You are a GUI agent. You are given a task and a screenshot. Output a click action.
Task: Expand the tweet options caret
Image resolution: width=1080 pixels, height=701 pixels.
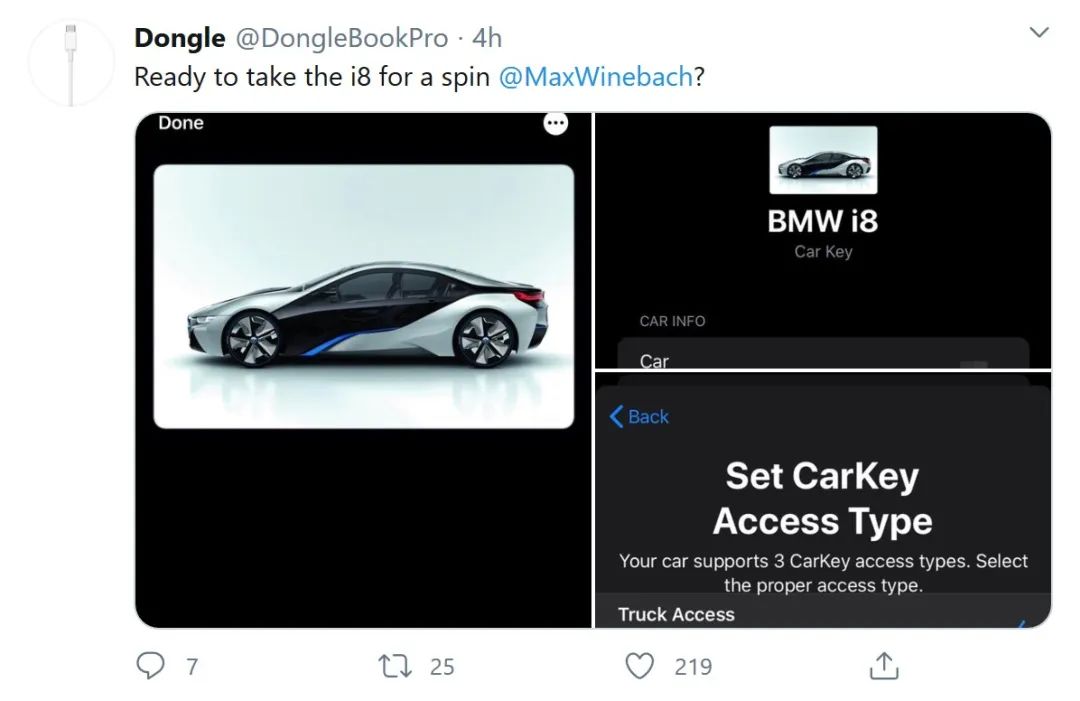click(x=1039, y=33)
